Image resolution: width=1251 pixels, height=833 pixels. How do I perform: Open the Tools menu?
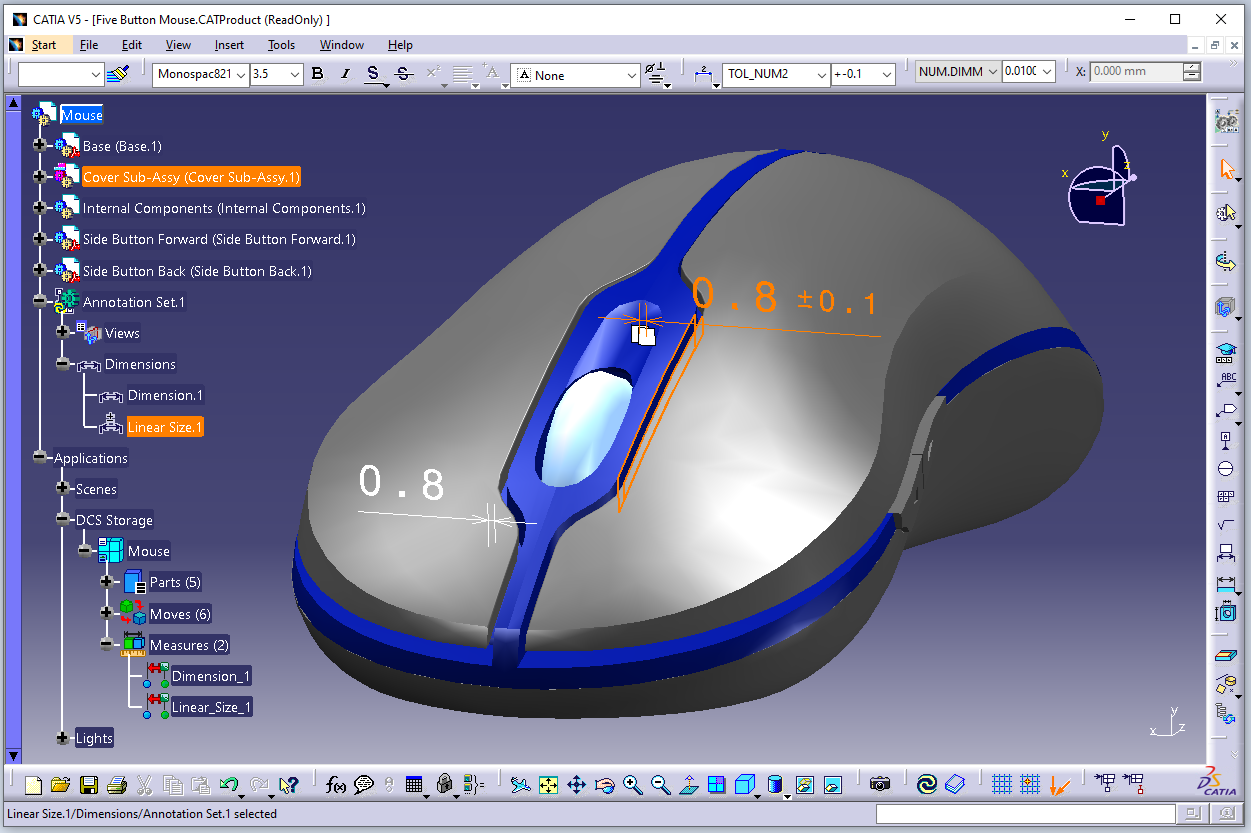281,45
